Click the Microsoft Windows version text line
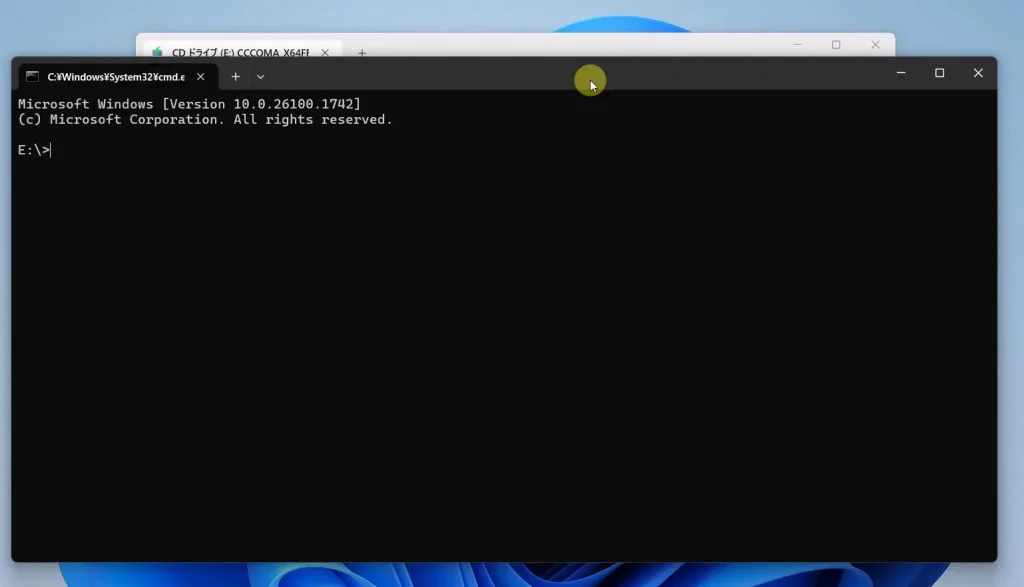This screenshot has height=587, width=1024. coord(189,104)
